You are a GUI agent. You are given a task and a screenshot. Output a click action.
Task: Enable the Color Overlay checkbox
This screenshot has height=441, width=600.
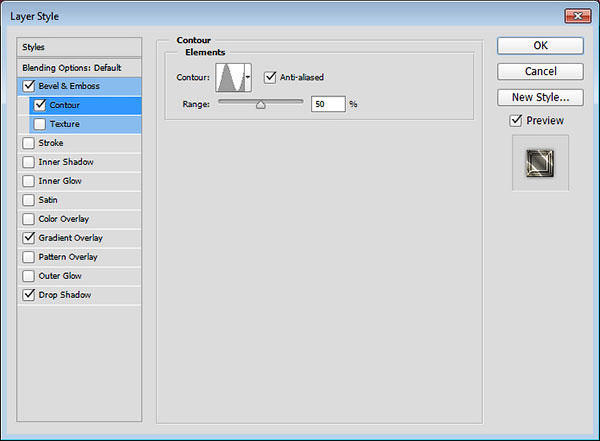(29, 219)
